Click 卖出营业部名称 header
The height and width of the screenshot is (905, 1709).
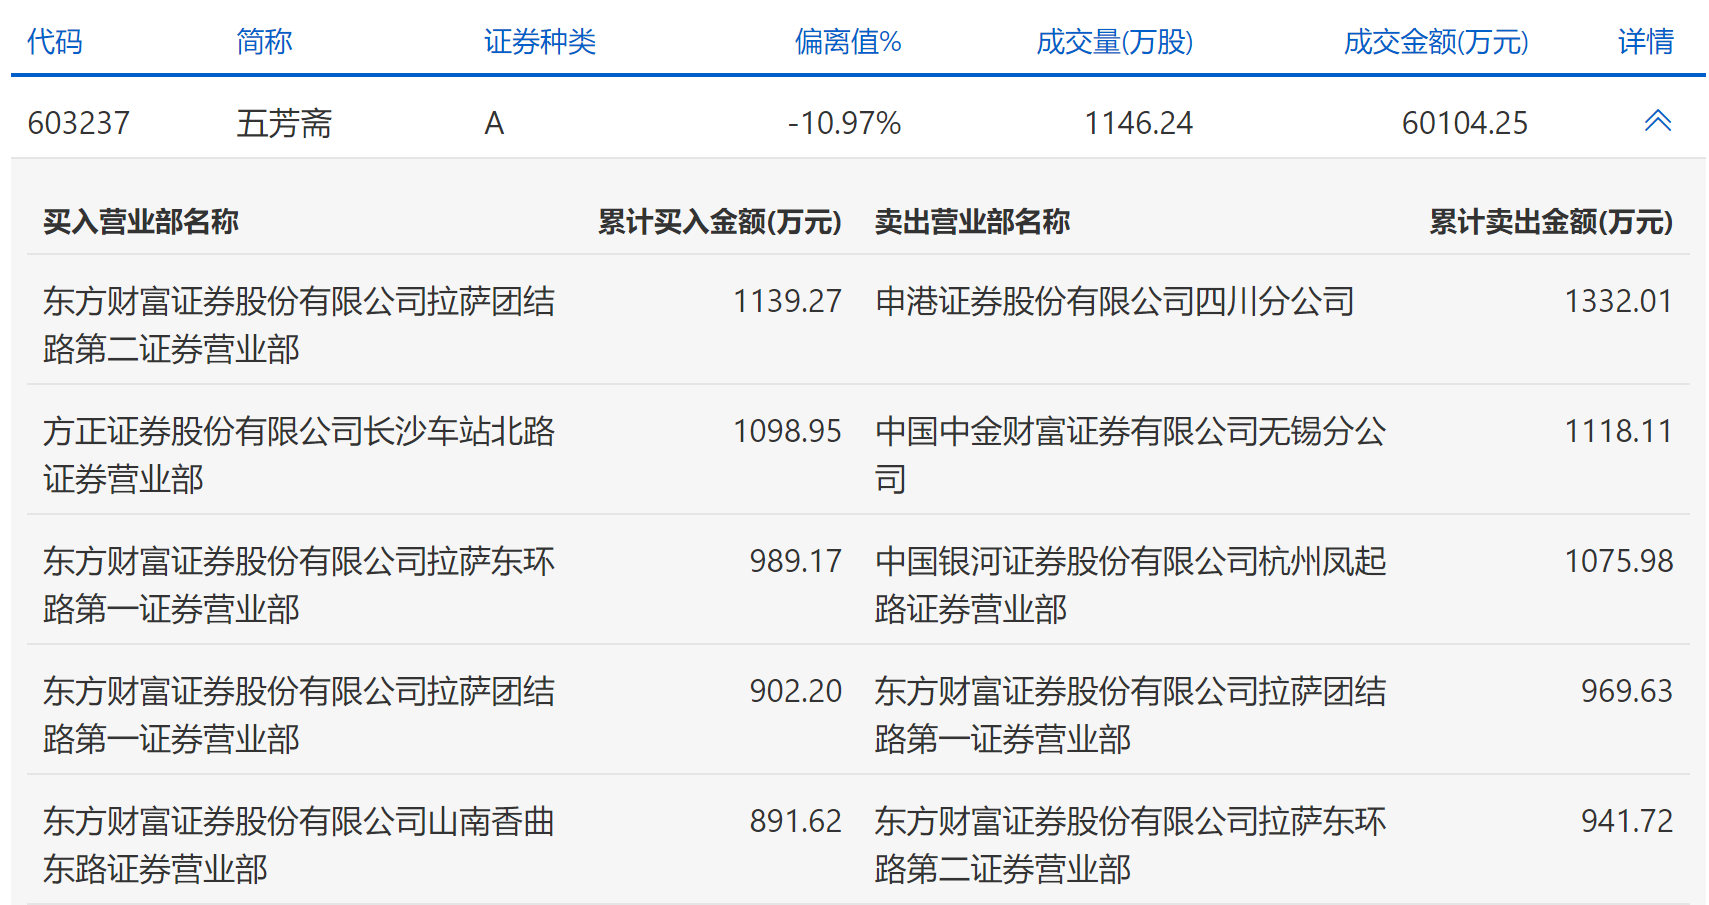point(973,221)
